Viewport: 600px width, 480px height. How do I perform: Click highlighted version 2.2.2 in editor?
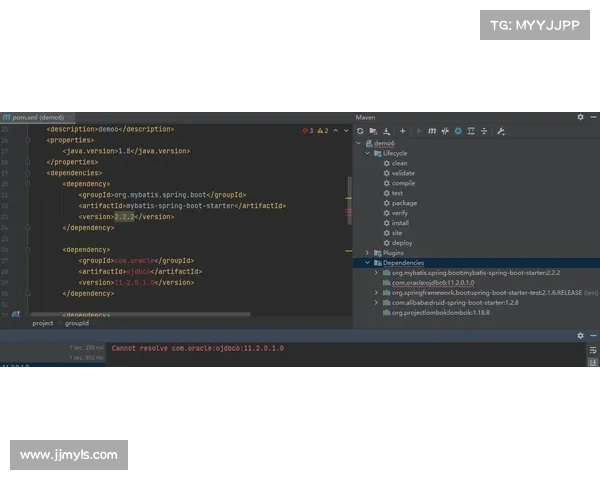(x=124, y=217)
